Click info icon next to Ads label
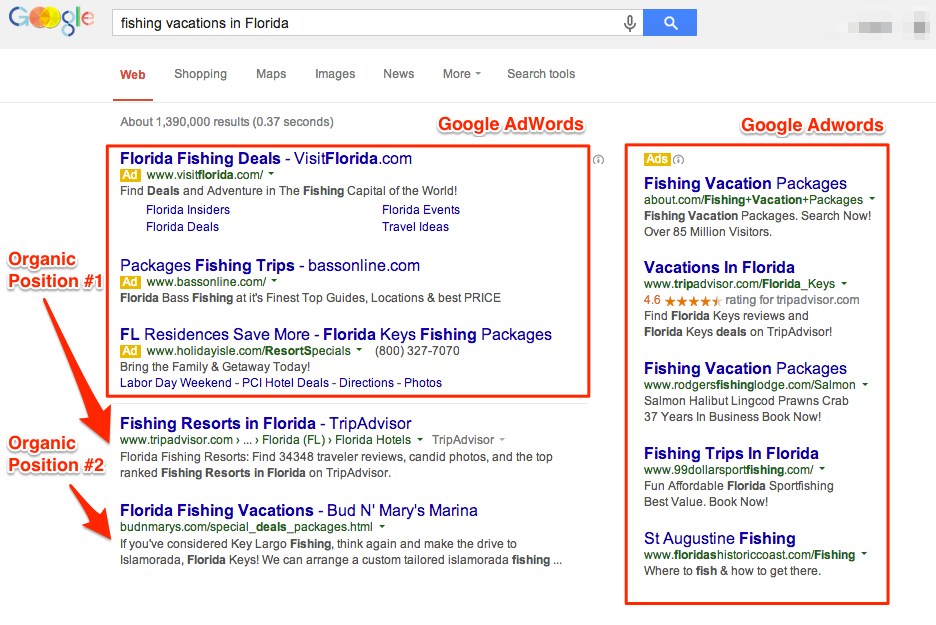The image size is (936, 625). [679, 159]
